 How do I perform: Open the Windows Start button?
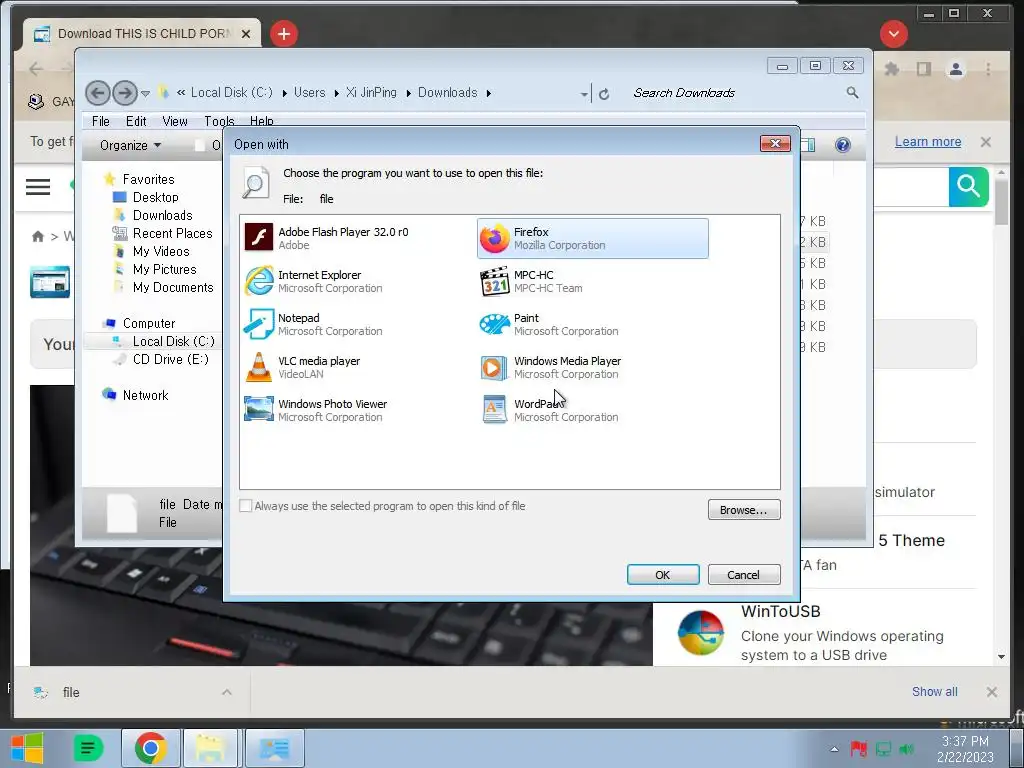pos(27,748)
